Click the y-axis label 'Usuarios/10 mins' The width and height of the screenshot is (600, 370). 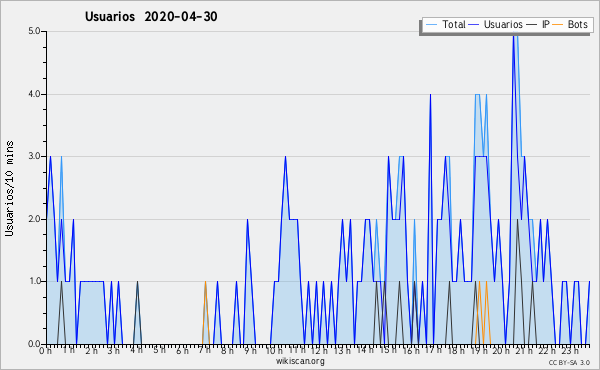click(9, 188)
